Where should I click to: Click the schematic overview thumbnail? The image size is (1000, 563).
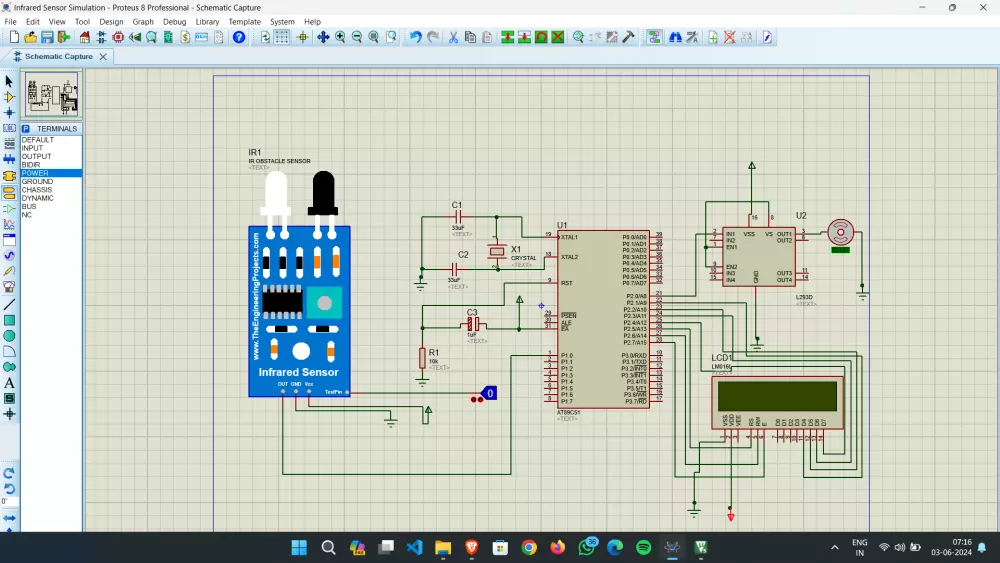[x=51, y=95]
